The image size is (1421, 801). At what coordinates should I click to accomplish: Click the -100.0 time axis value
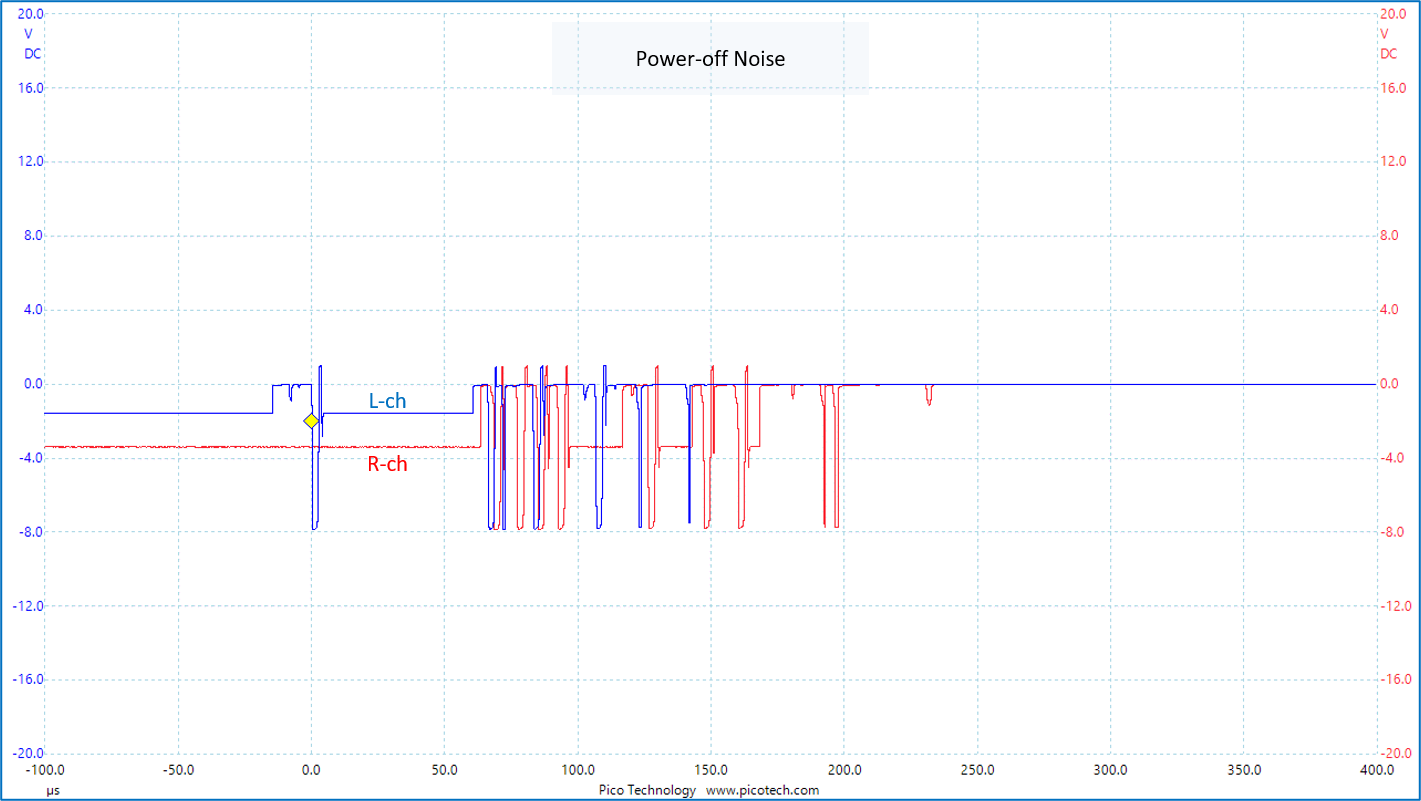pyautogui.click(x=45, y=771)
